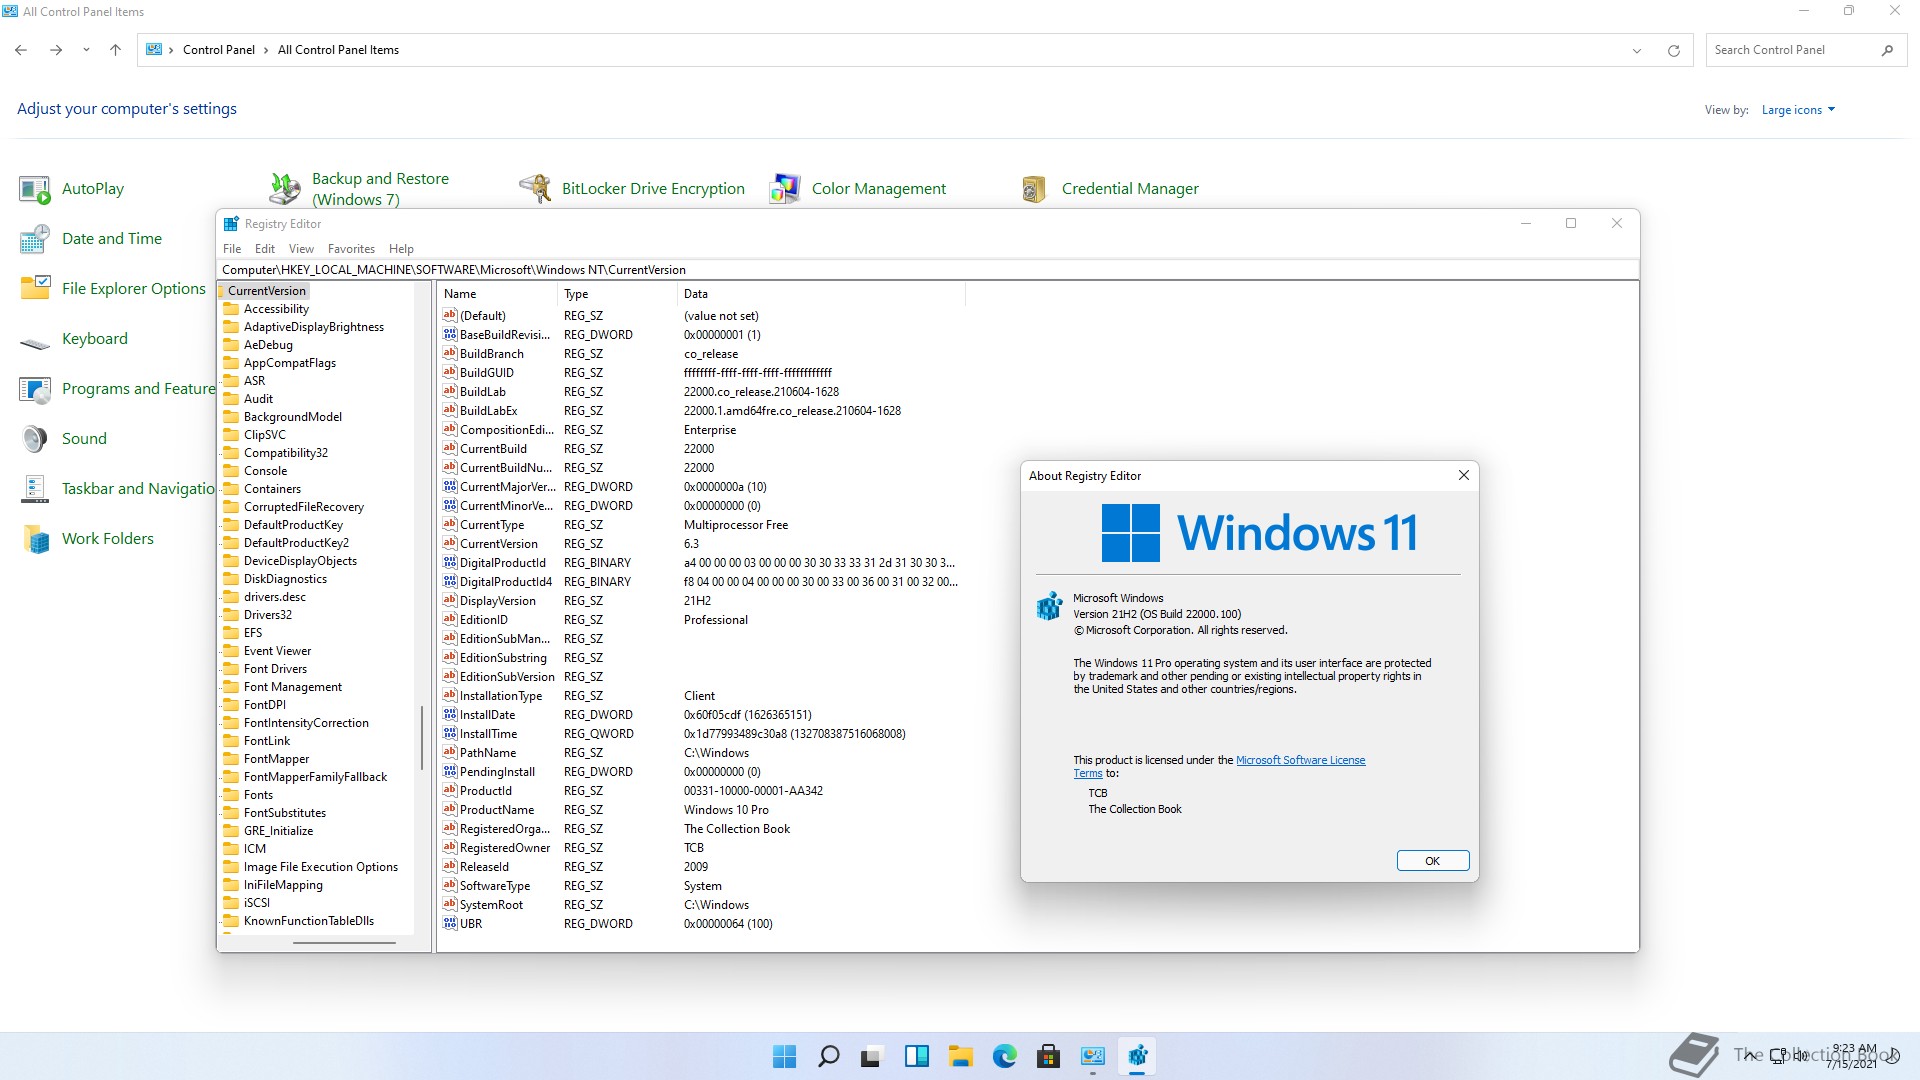1920x1080 pixels.
Task: Sort values by Type column header
Action: point(617,294)
